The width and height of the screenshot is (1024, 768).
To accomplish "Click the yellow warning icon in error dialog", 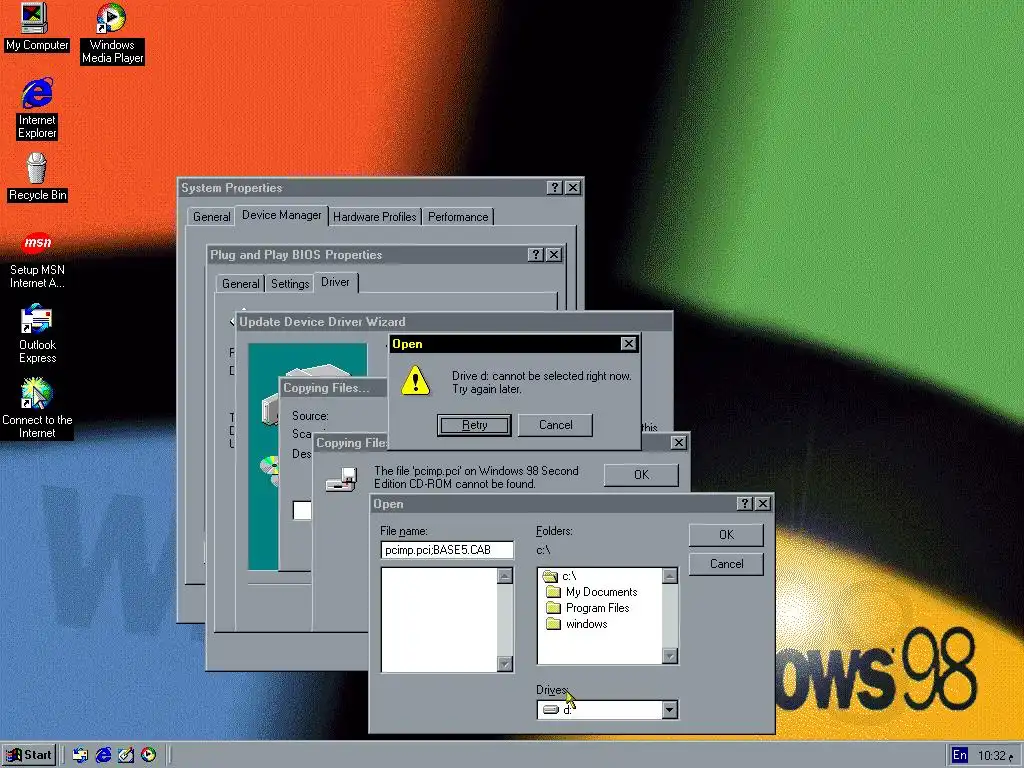I will point(415,381).
